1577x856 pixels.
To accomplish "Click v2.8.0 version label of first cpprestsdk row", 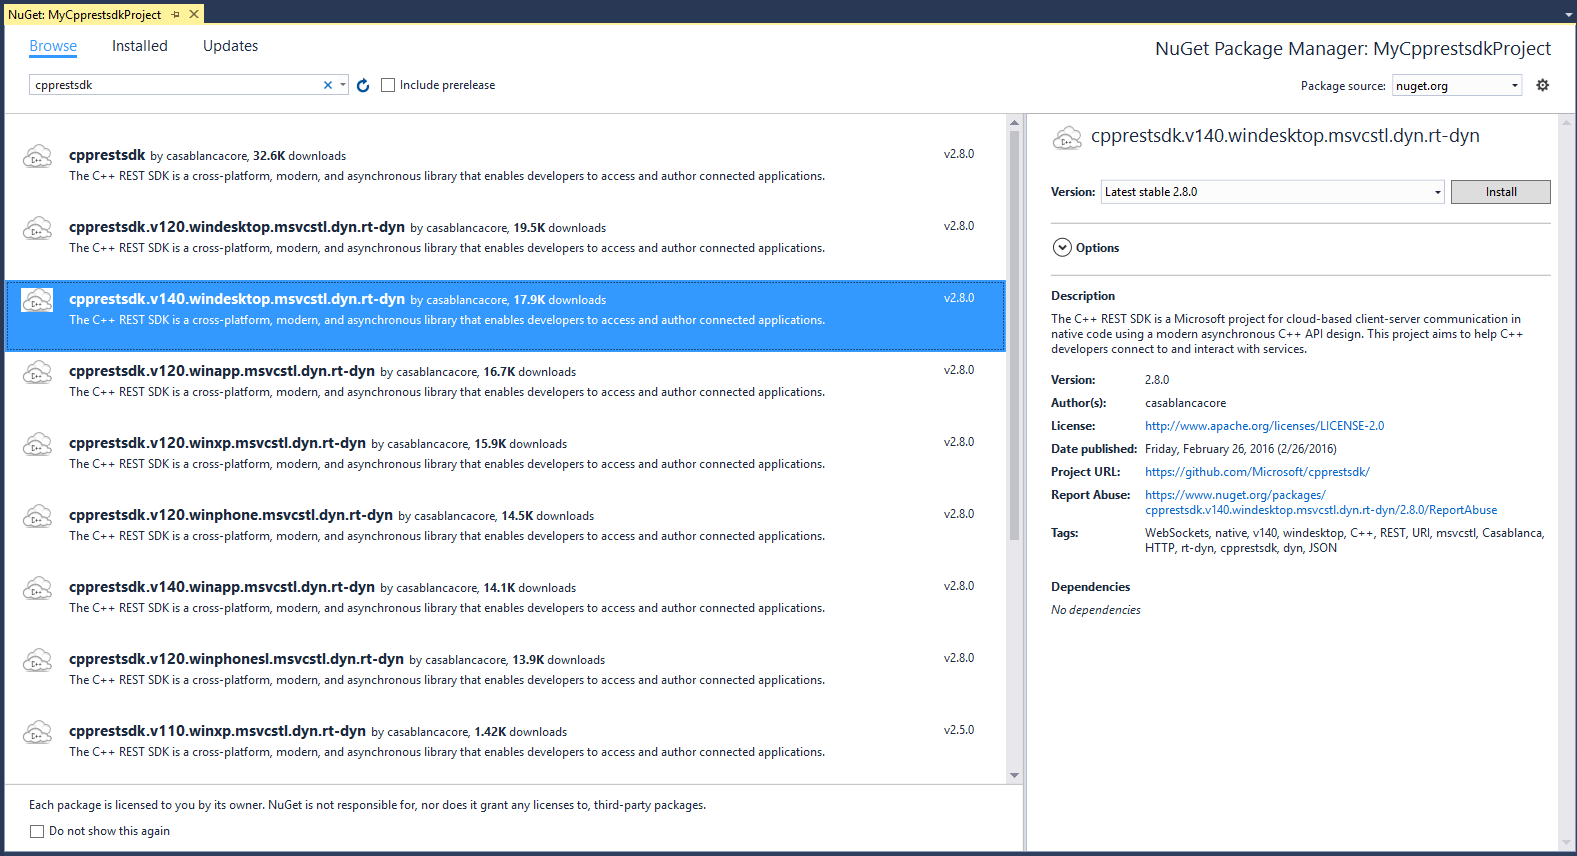I will point(959,154).
